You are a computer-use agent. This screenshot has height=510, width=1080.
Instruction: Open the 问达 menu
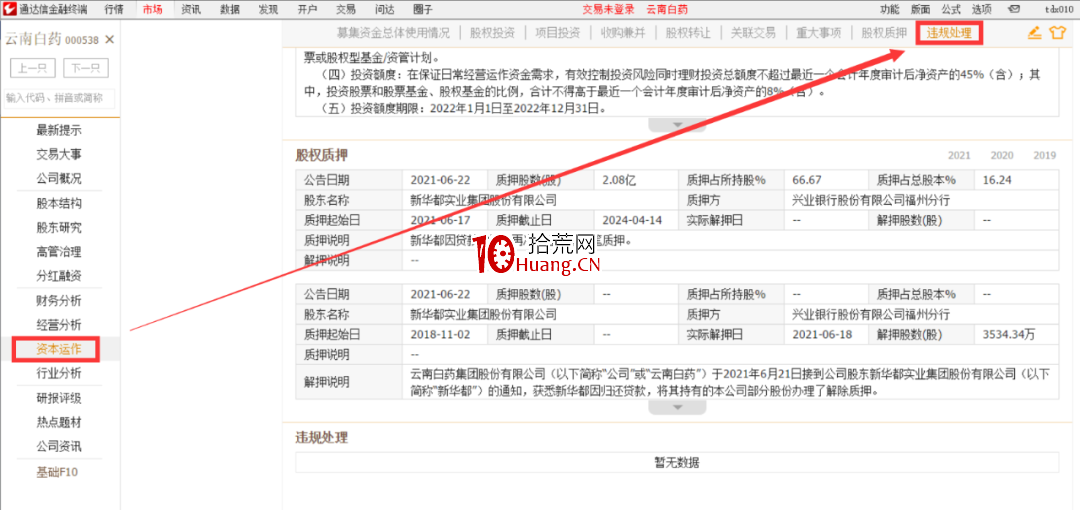pos(384,9)
